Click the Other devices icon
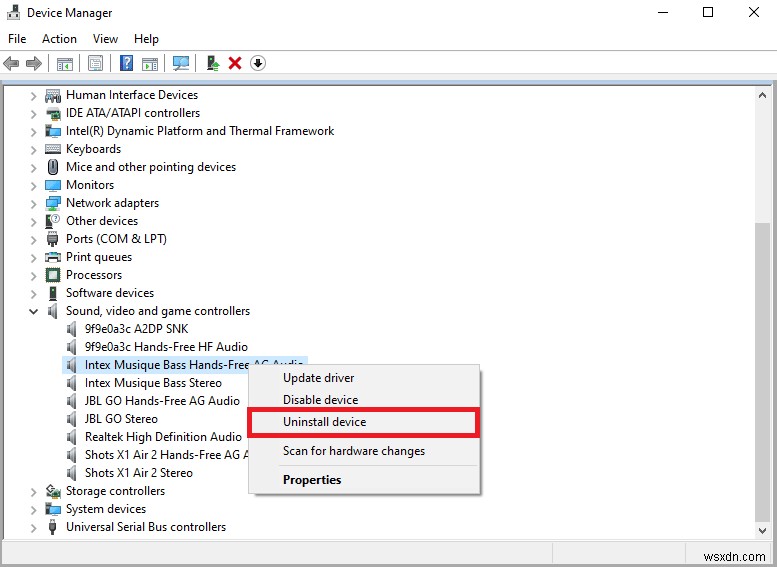 [53, 221]
